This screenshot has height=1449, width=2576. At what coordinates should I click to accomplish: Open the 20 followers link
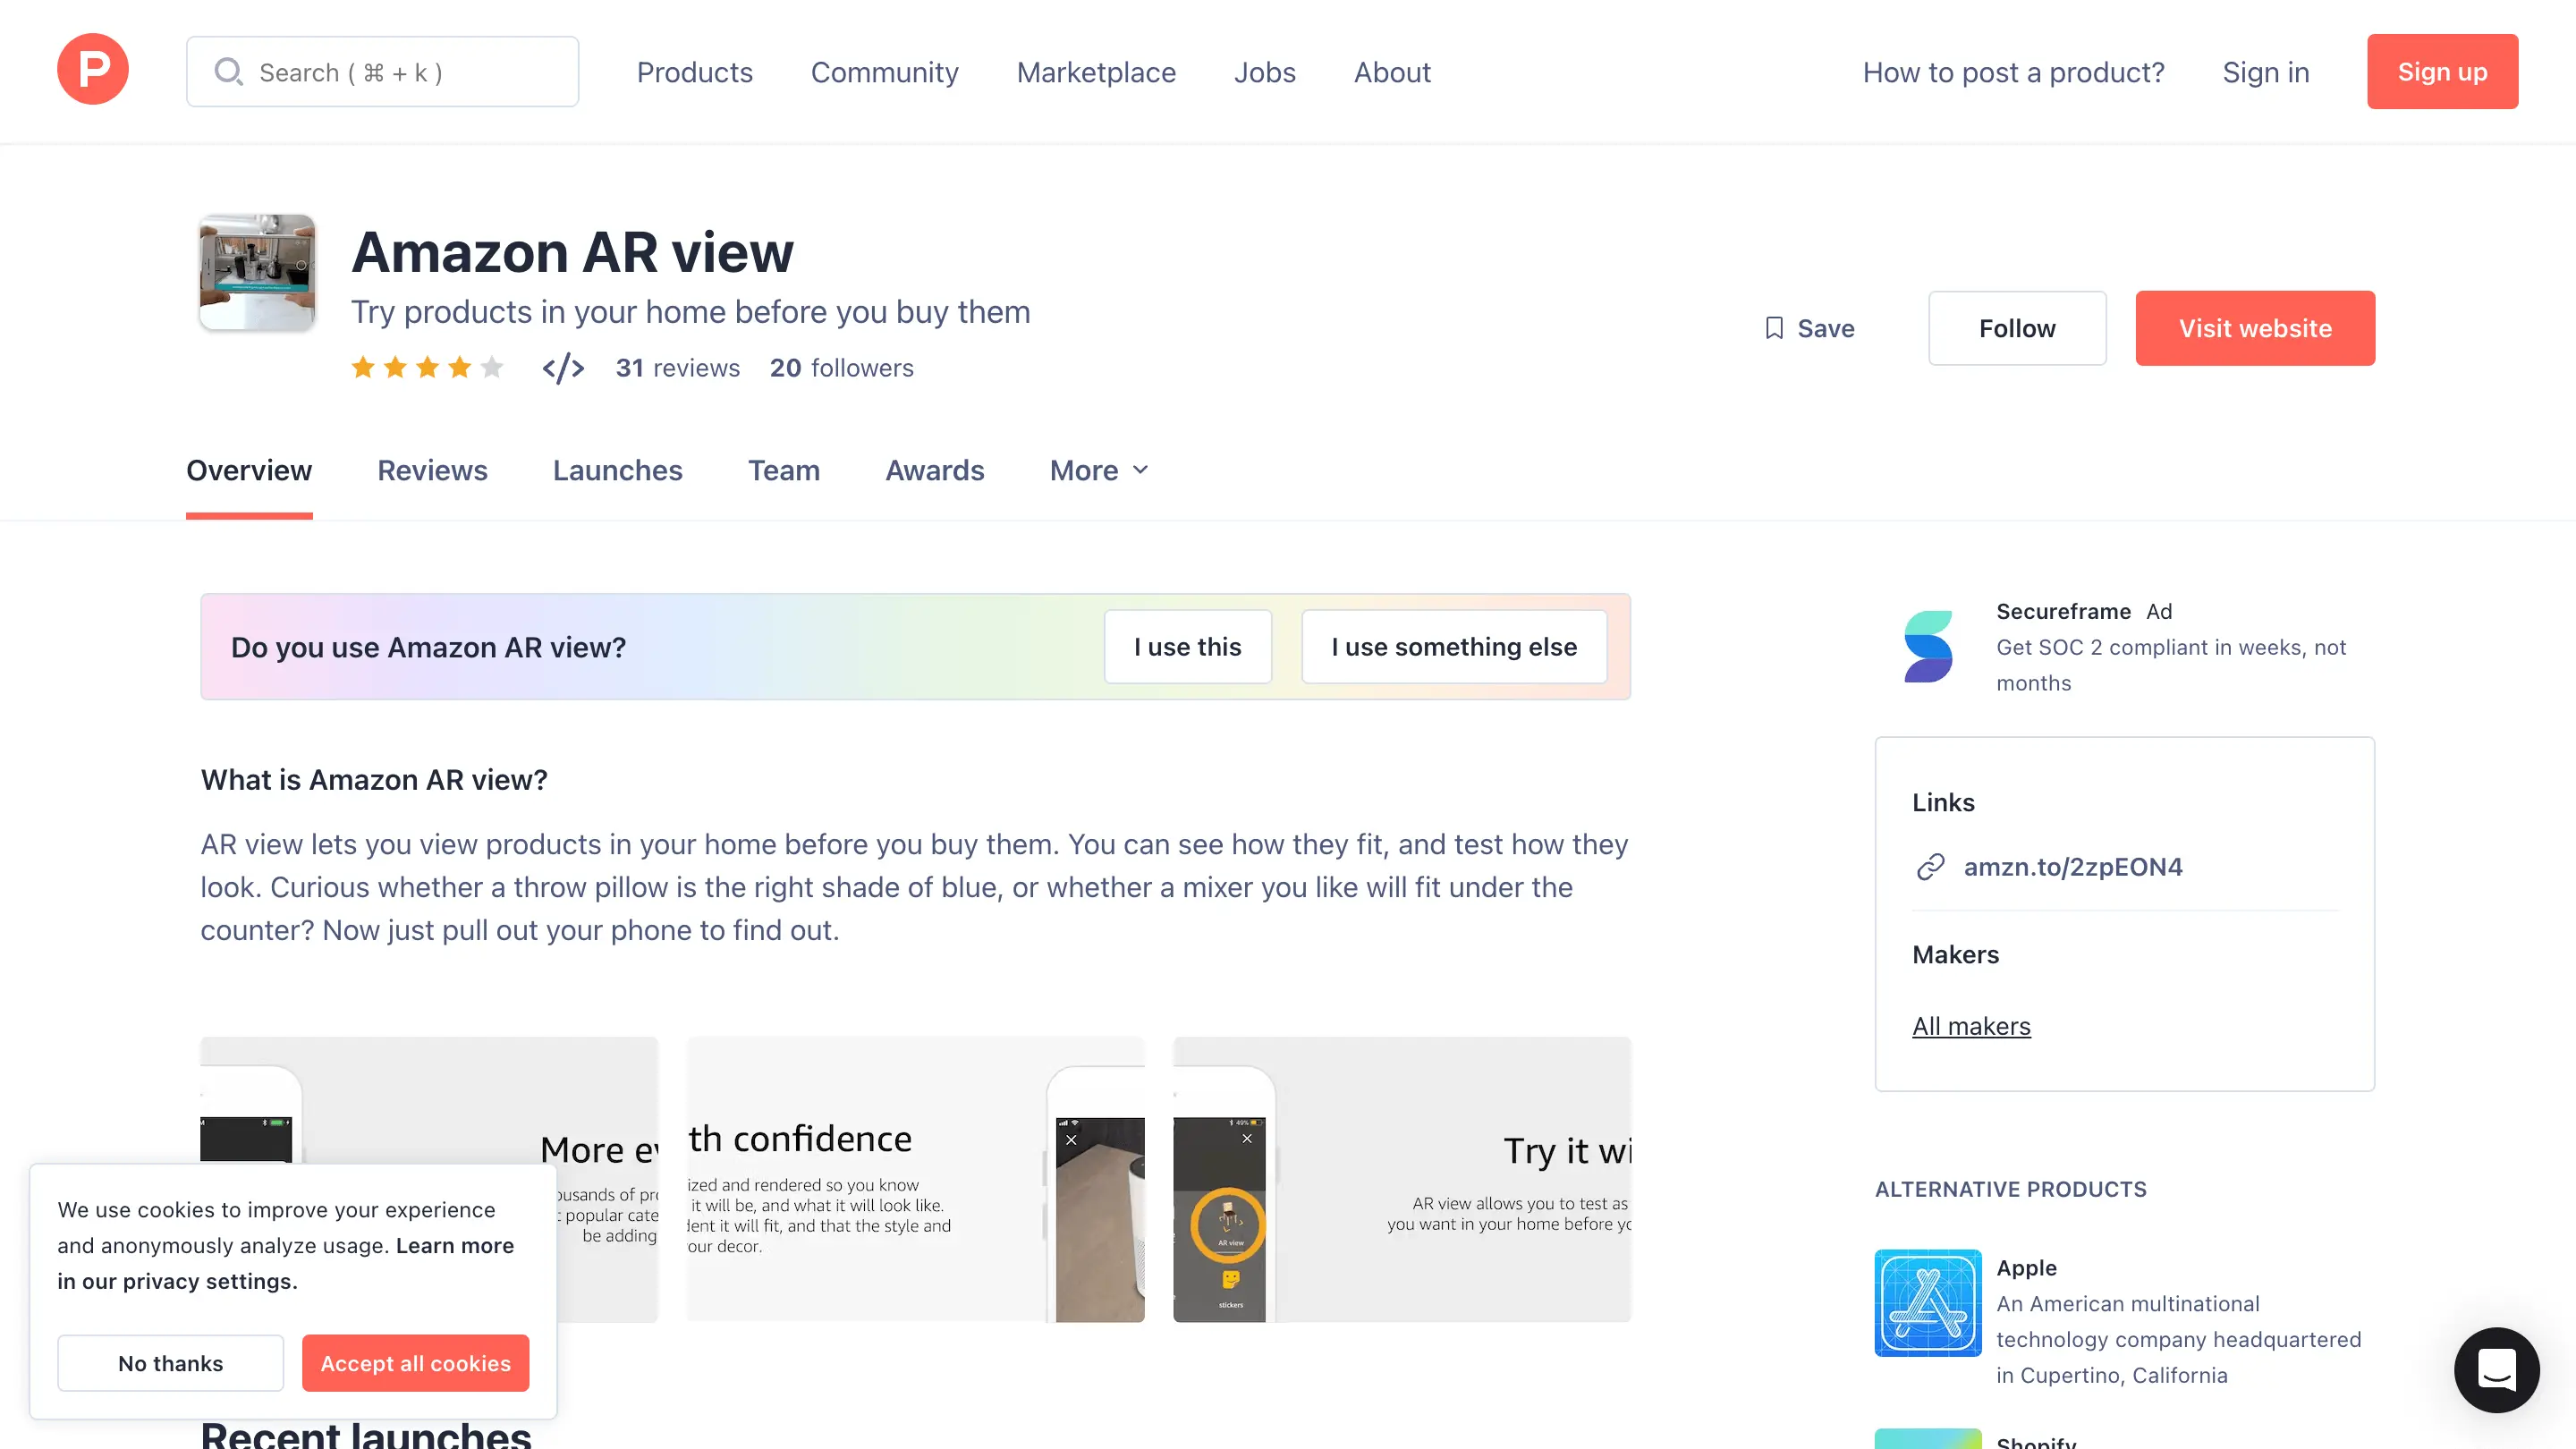[x=841, y=368]
